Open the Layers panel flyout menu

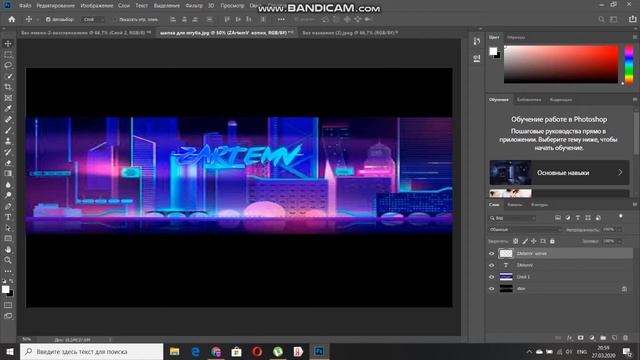pos(635,204)
